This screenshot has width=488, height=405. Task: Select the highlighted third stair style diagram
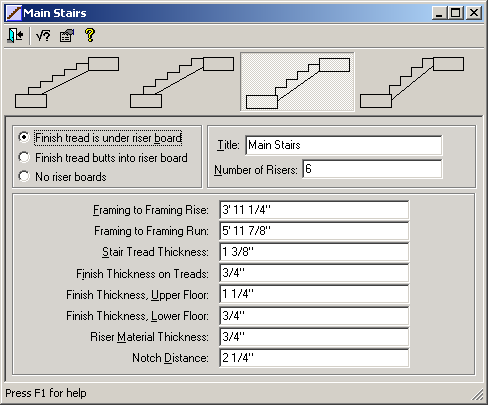click(297, 82)
